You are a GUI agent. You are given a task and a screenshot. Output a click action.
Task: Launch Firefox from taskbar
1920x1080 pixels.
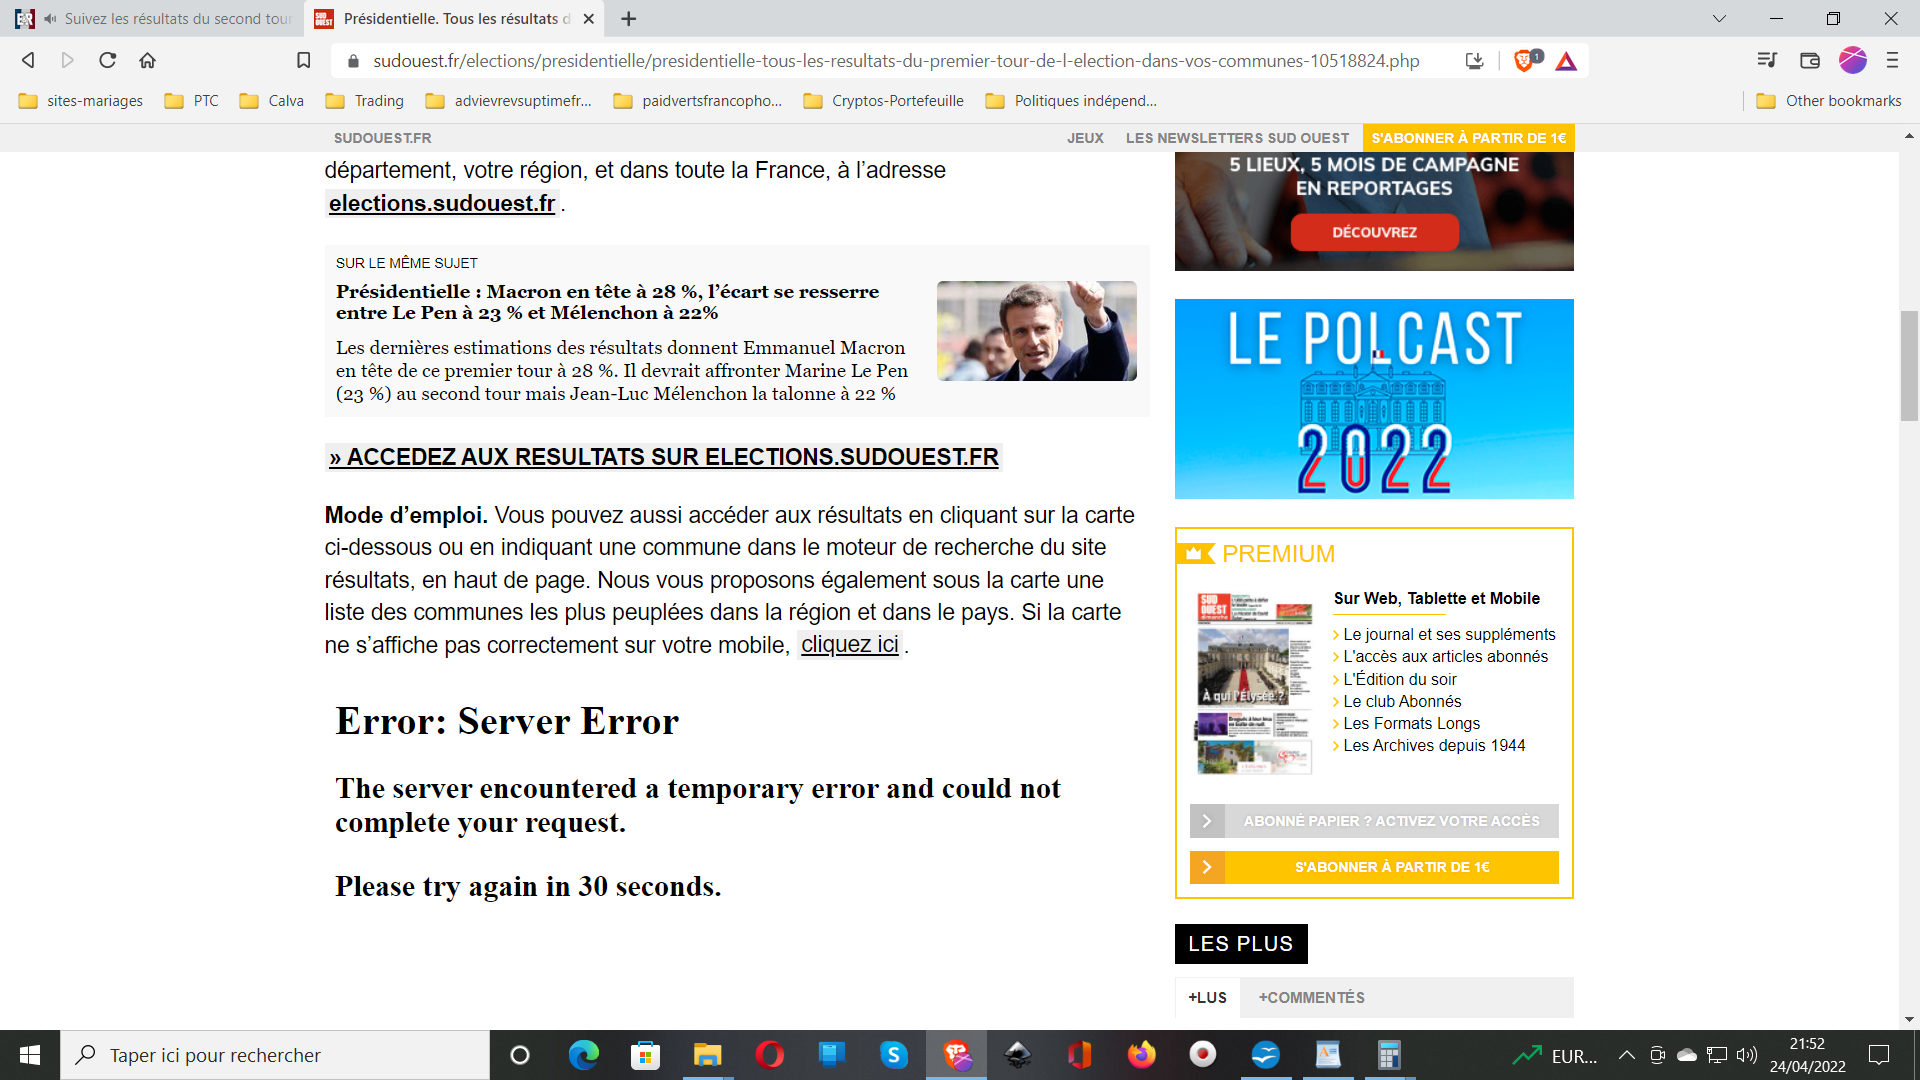click(1141, 1055)
